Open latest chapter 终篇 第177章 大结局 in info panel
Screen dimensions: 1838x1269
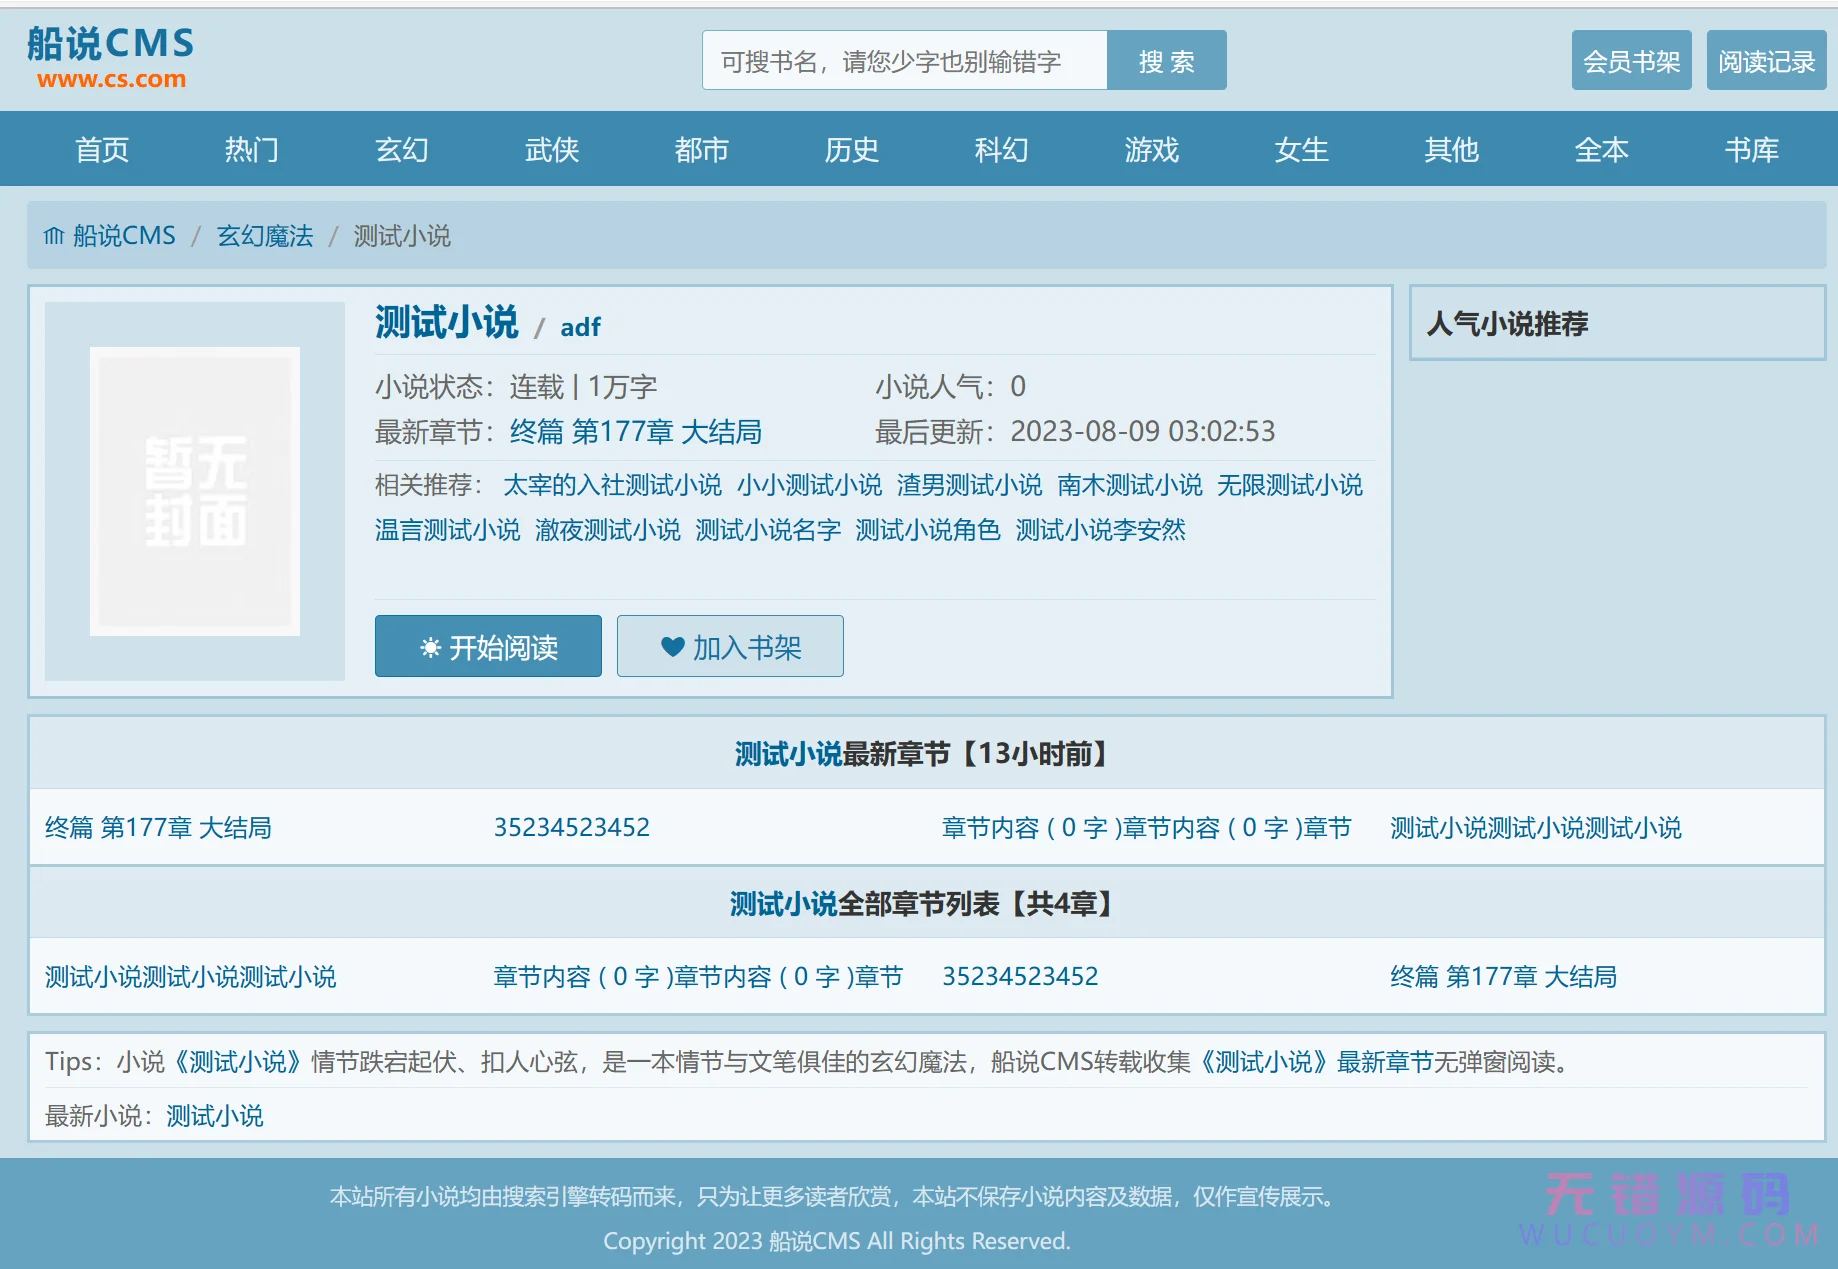coord(635,432)
